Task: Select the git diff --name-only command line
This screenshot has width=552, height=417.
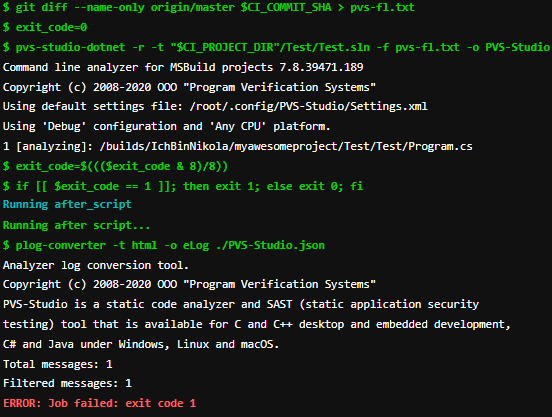Action: [x=208, y=7]
